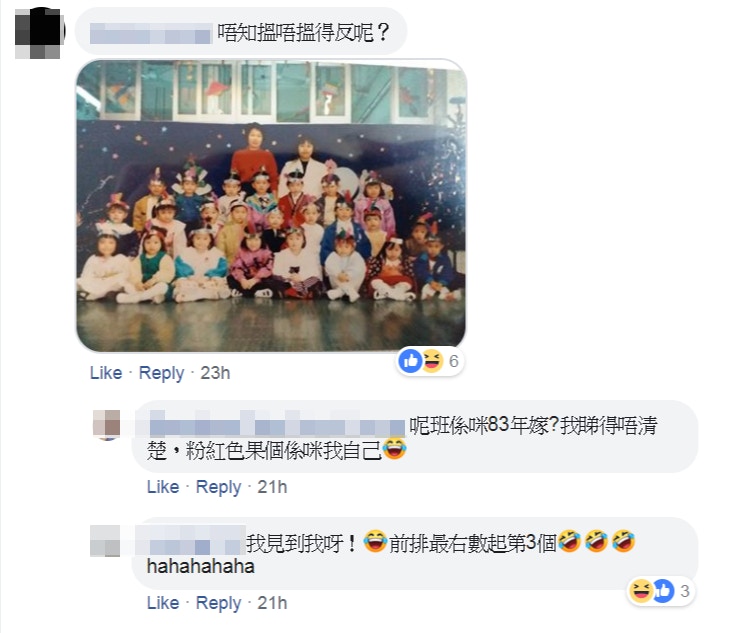Click the thumbs-up reaction icon beside count 3
The width and height of the screenshot is (730, 633).
click(x=663, y=591)
